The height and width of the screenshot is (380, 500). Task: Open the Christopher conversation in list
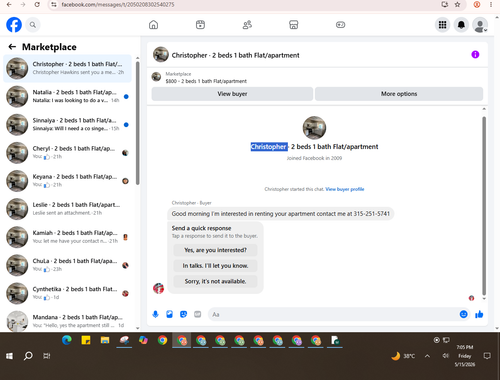tap(67, 68)
